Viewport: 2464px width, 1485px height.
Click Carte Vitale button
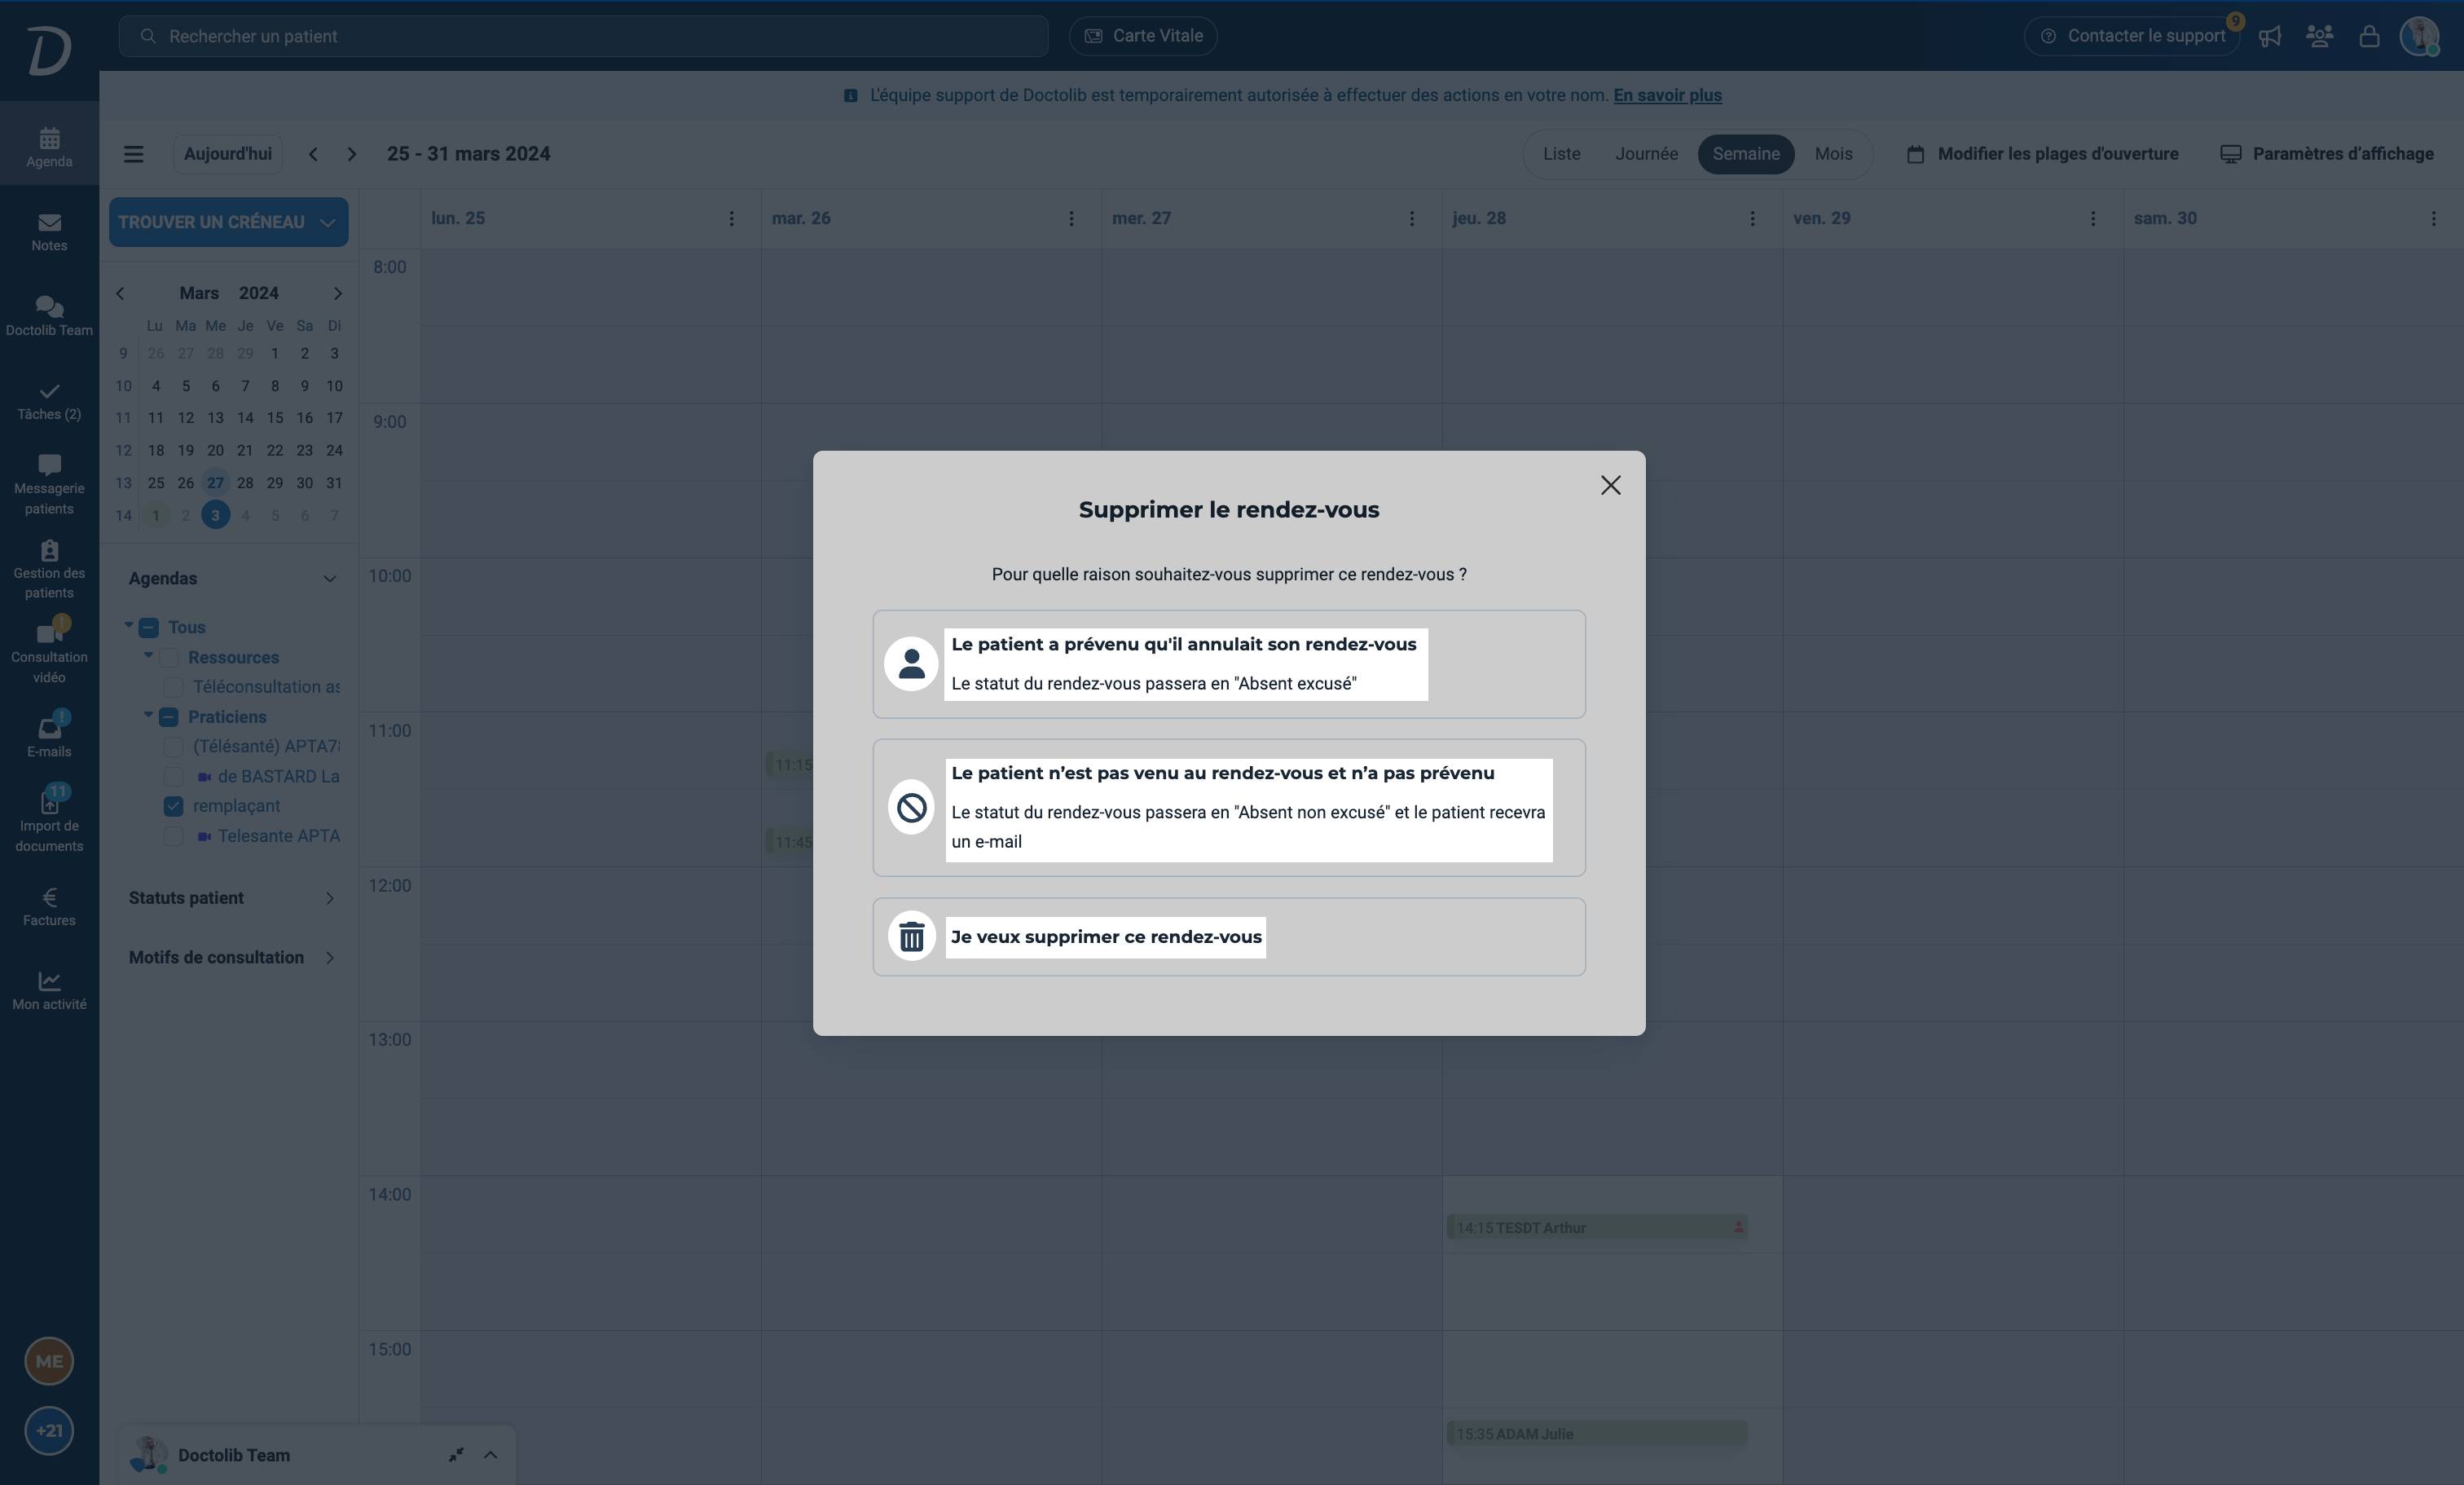click(x=1143, y=36)
